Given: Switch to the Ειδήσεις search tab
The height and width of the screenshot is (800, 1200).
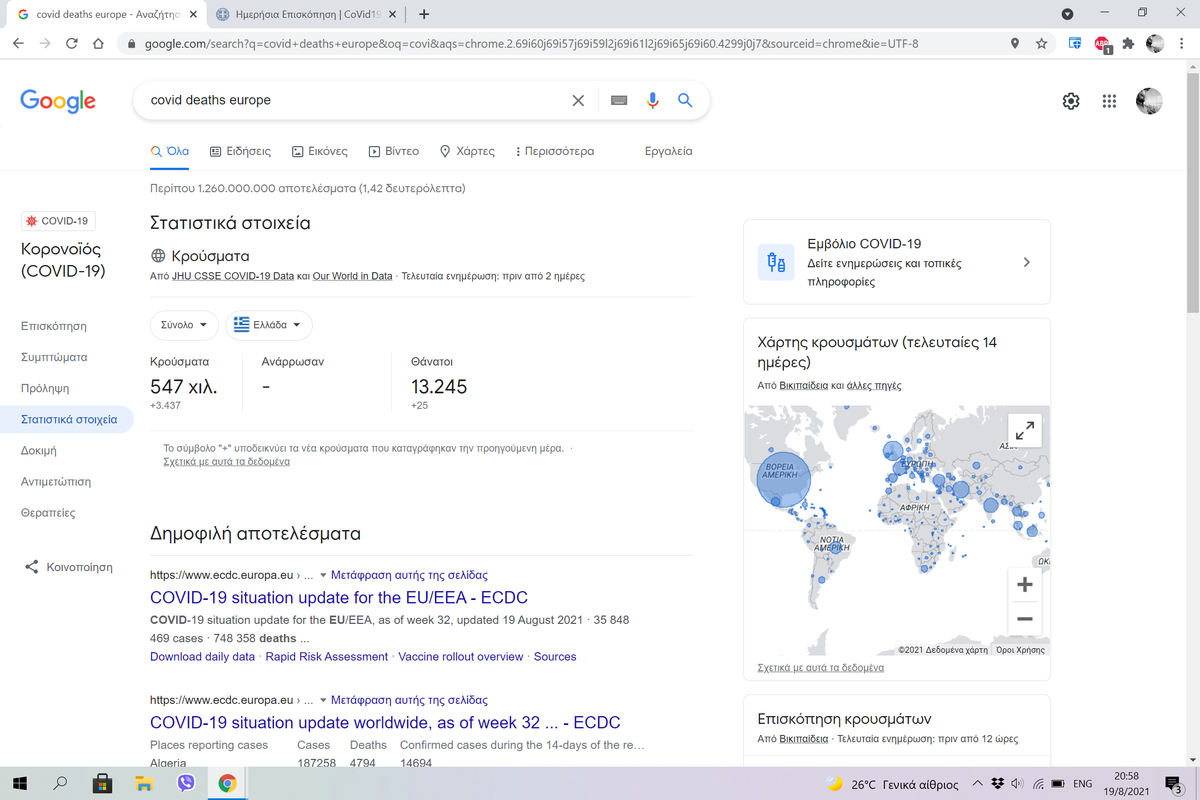Looking at the screenshot, I should point(240,151).
